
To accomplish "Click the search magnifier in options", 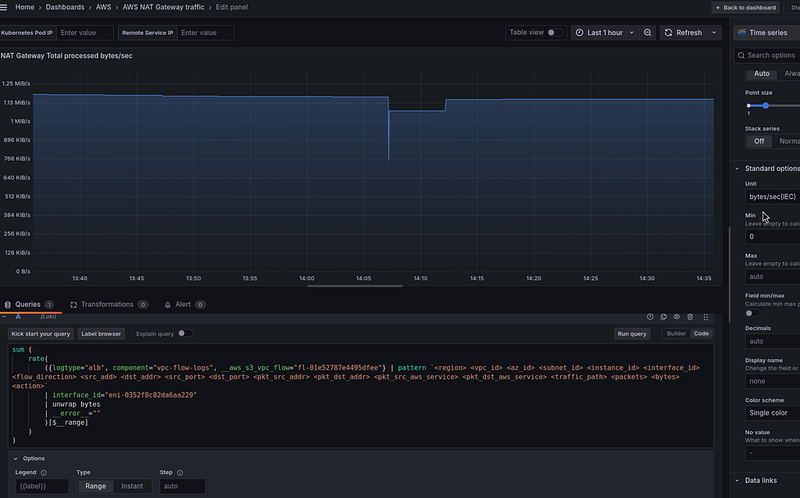I will point(741,55).
